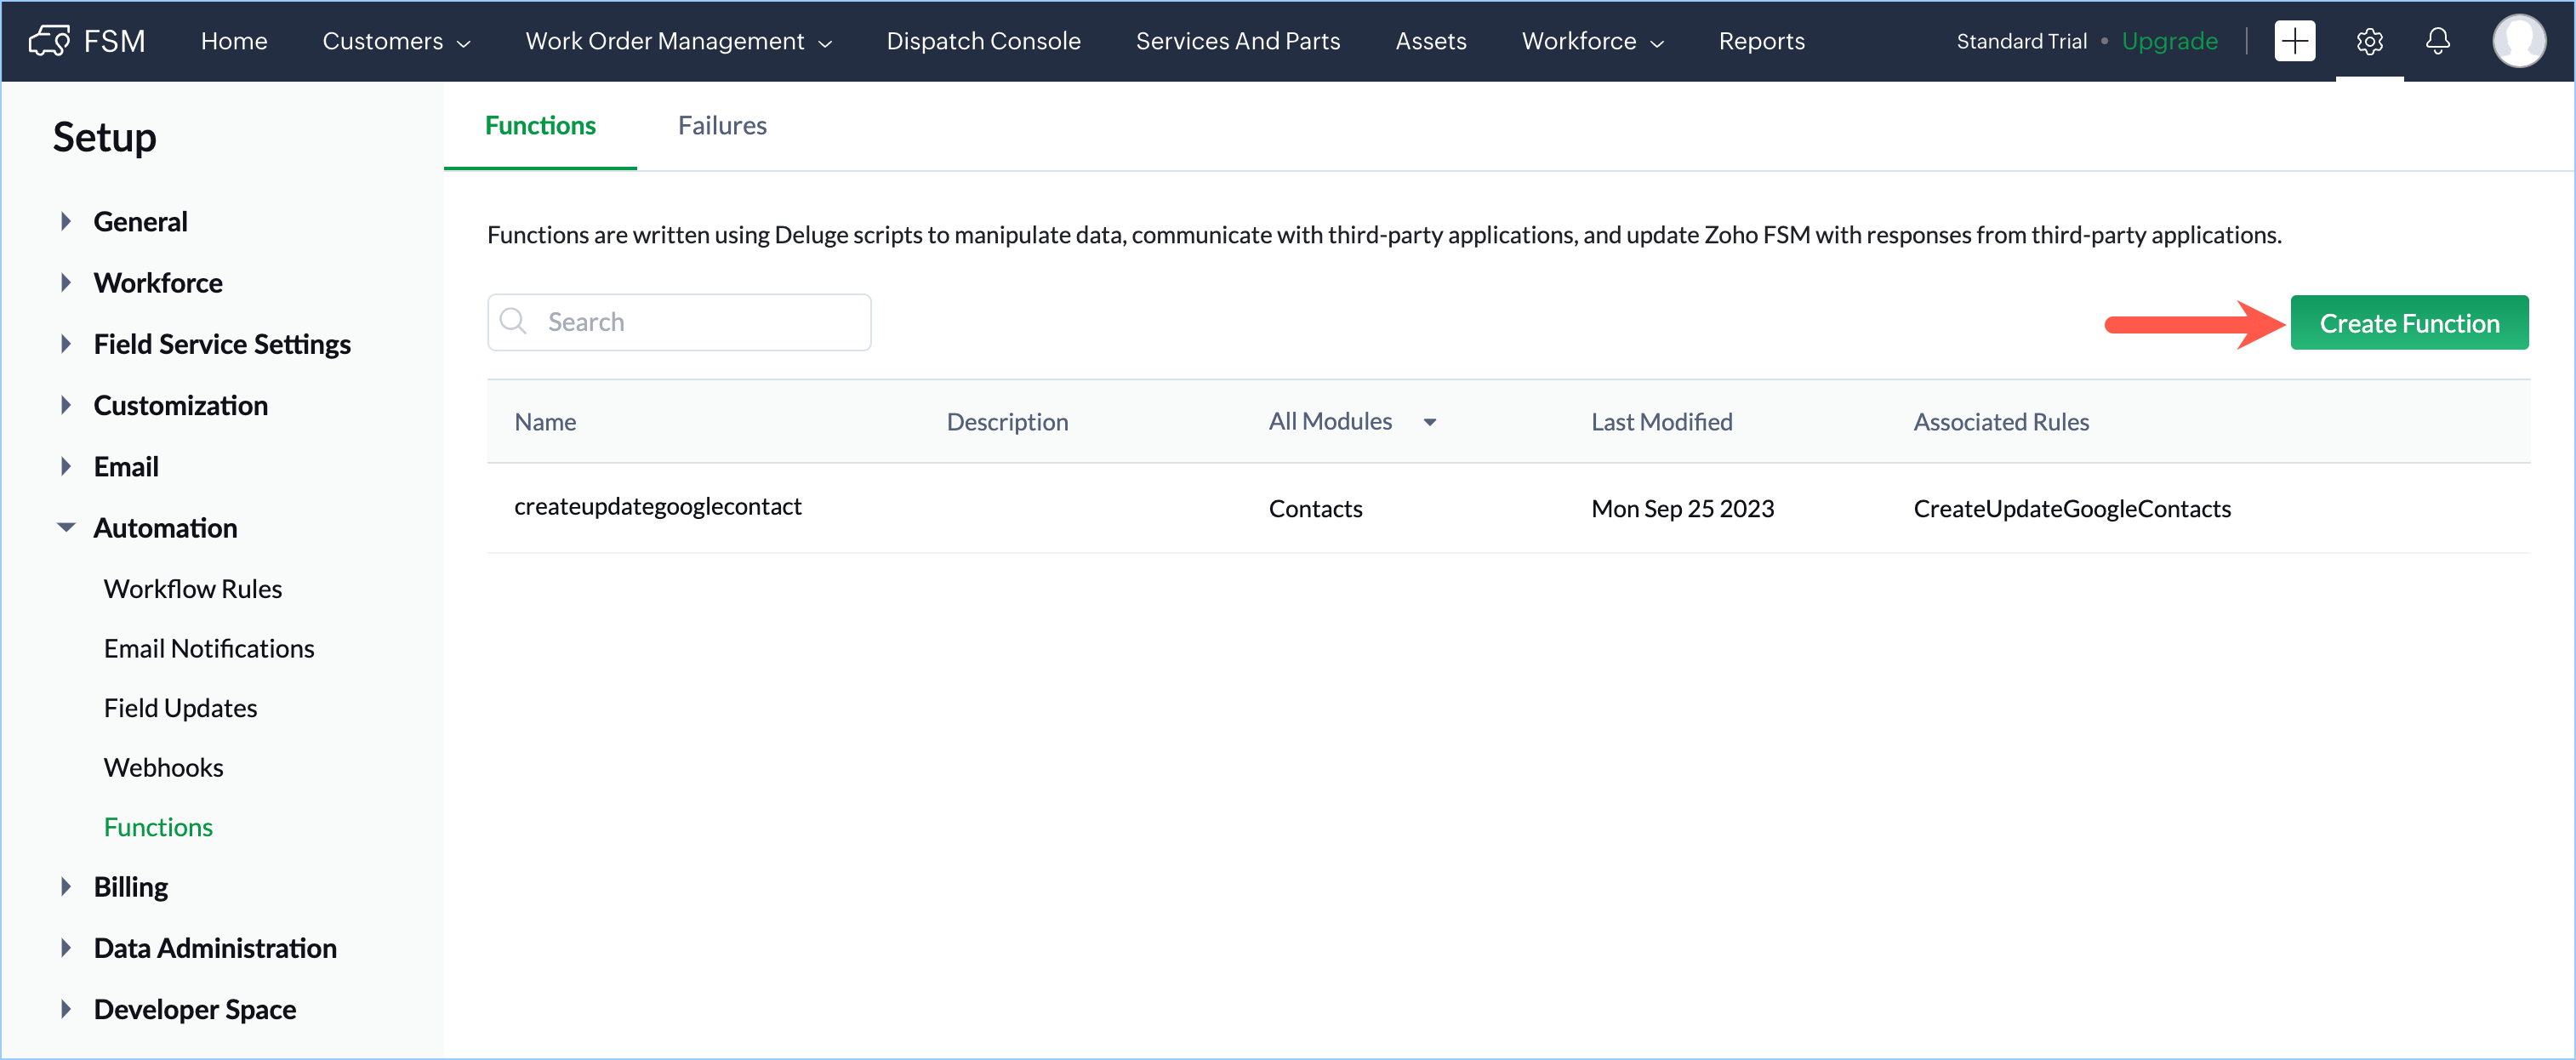Open Services And Parts page
This screenshot has height=1060, width=2576.
1237,41
